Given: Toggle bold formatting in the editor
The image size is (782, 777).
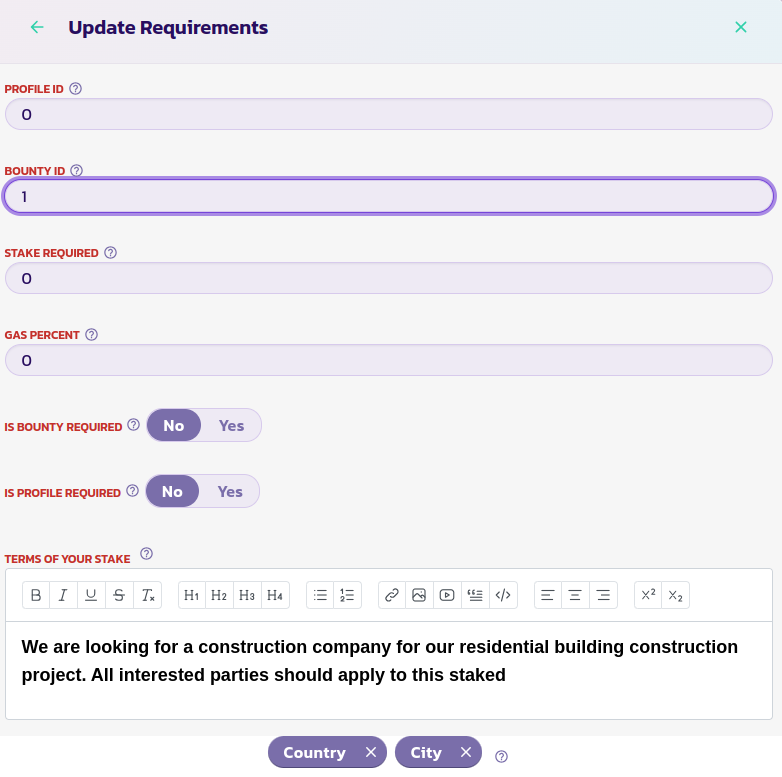Looking at the screenshot, I should pyautogui.click(x=36, y=595).
